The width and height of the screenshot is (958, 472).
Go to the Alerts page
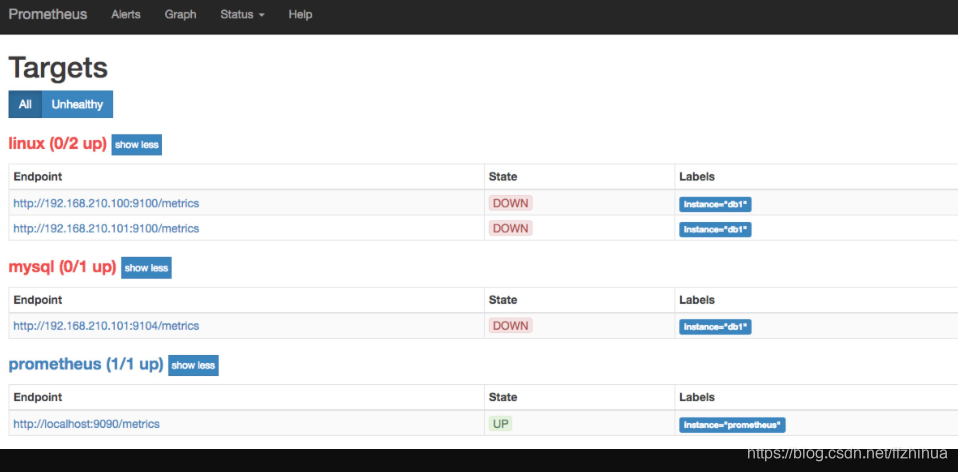click(x=126, y=14)
